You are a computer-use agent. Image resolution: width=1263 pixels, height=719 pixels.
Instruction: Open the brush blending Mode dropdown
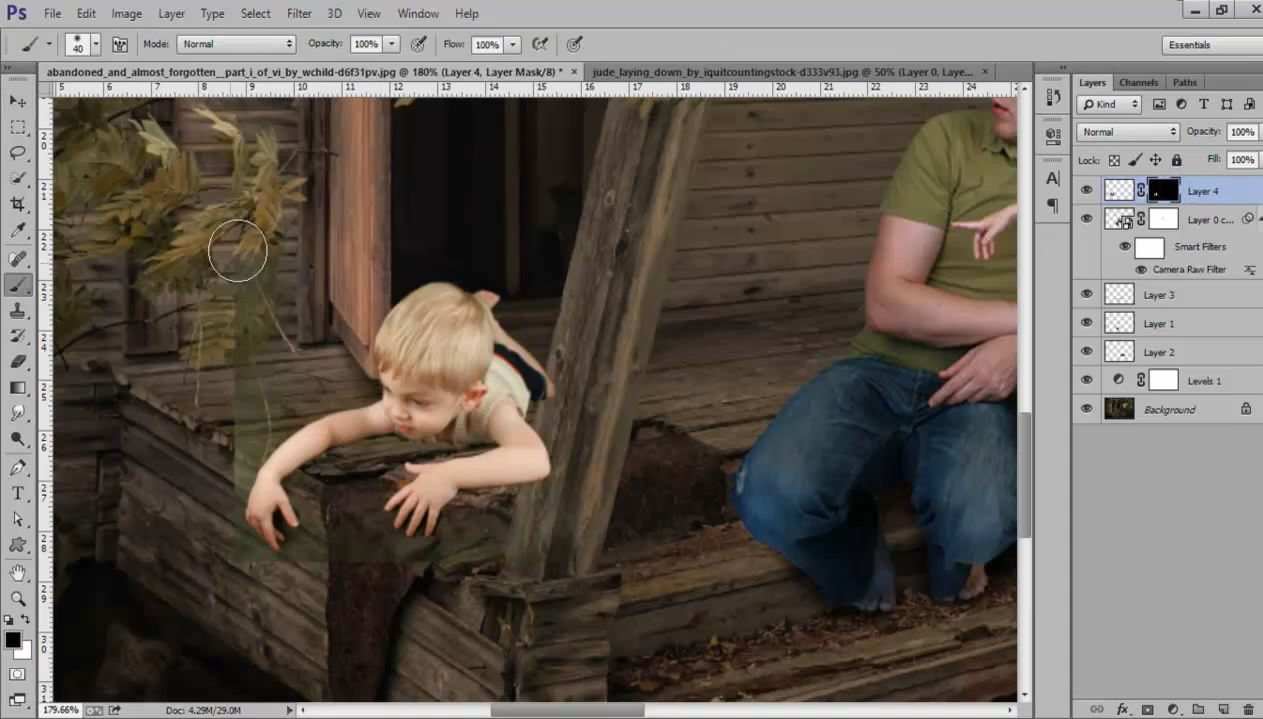[236, 44]
